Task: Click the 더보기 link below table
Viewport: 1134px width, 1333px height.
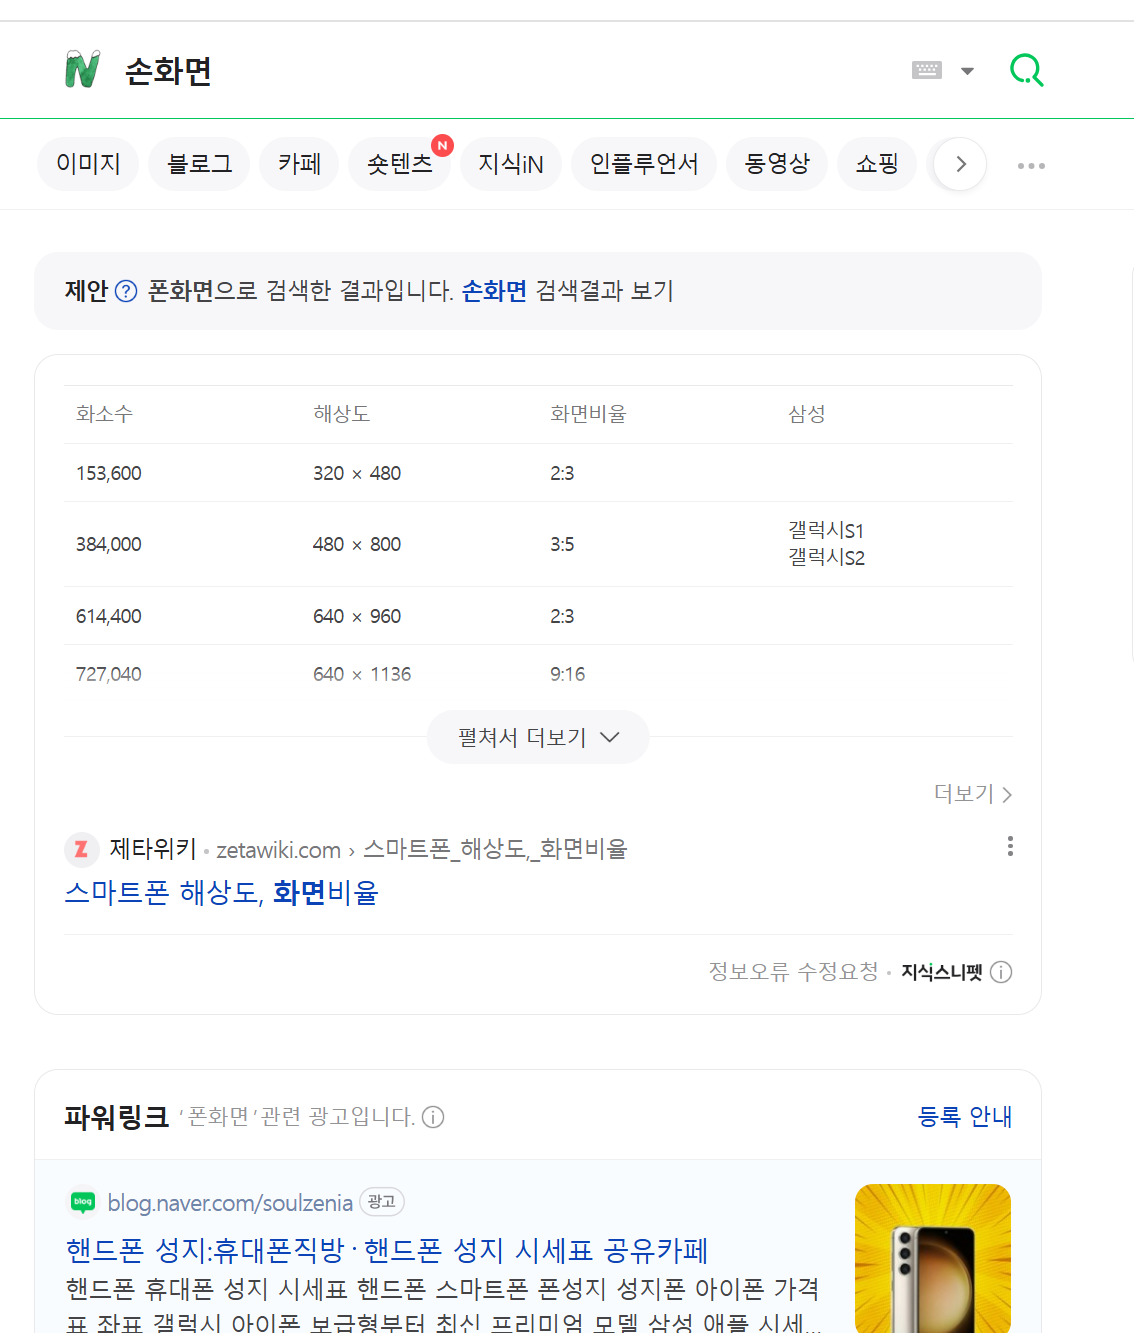Action: (x=973, y=794)
